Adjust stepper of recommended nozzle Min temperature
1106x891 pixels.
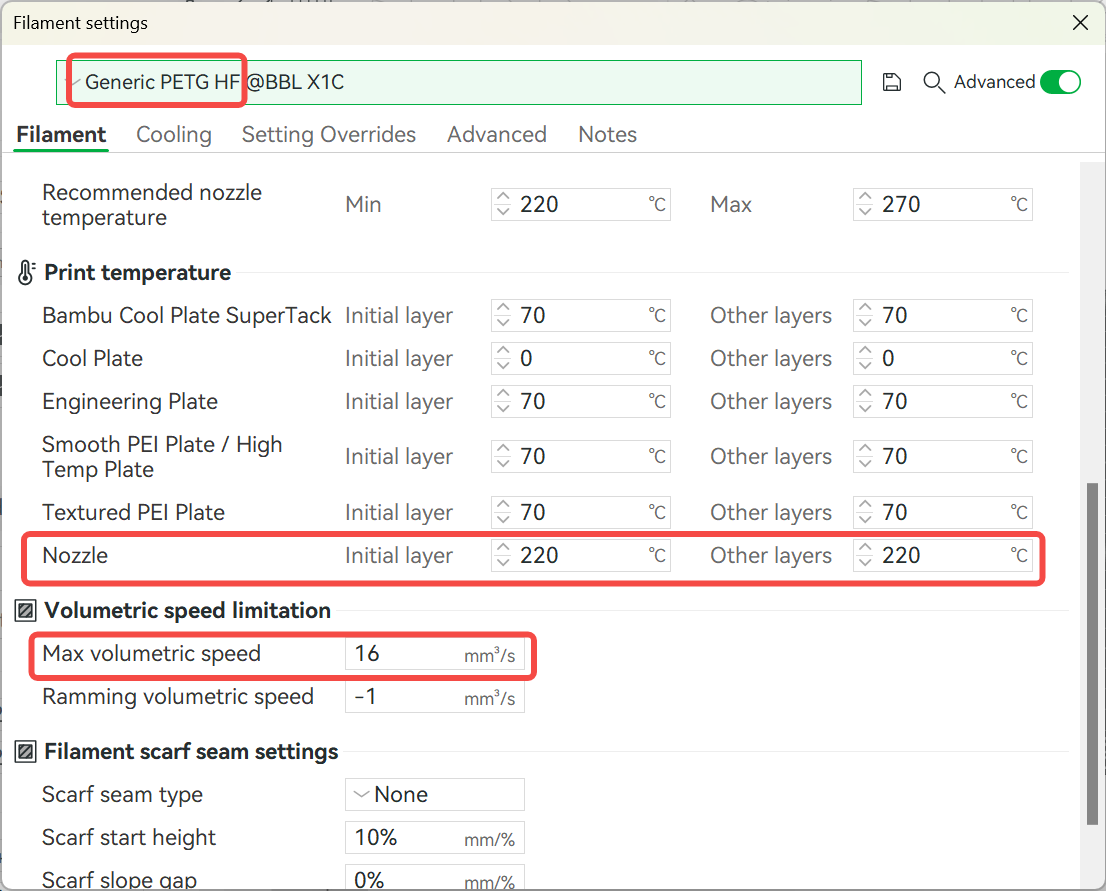coord(503,205)
